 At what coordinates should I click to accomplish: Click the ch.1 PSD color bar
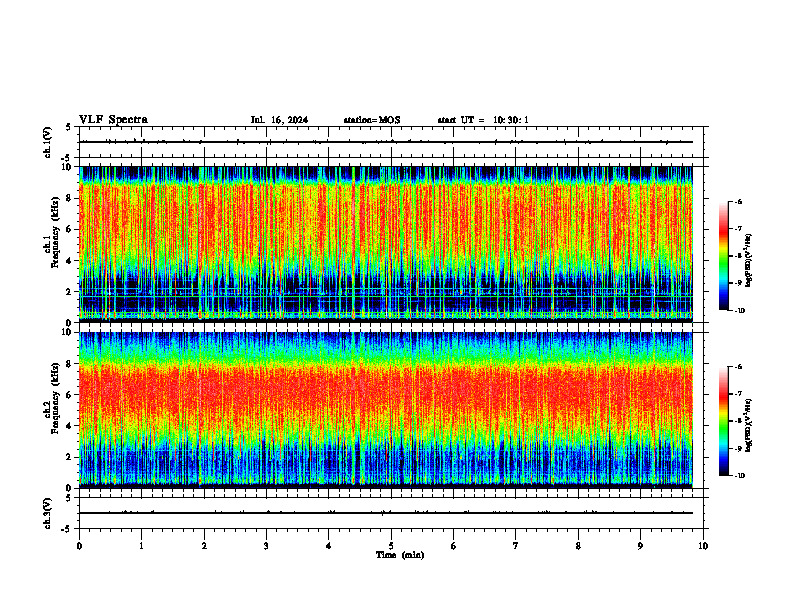(x=723, y=256)
